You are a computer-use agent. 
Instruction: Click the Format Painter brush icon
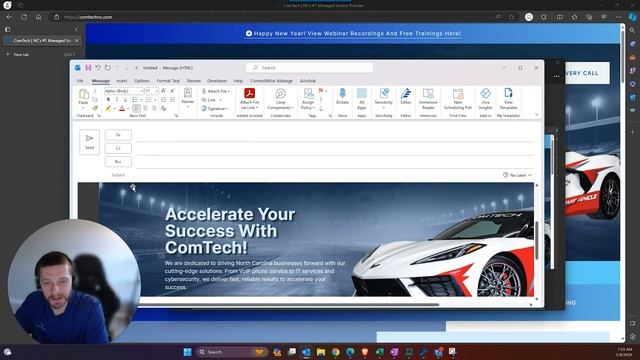pos(95,109)
